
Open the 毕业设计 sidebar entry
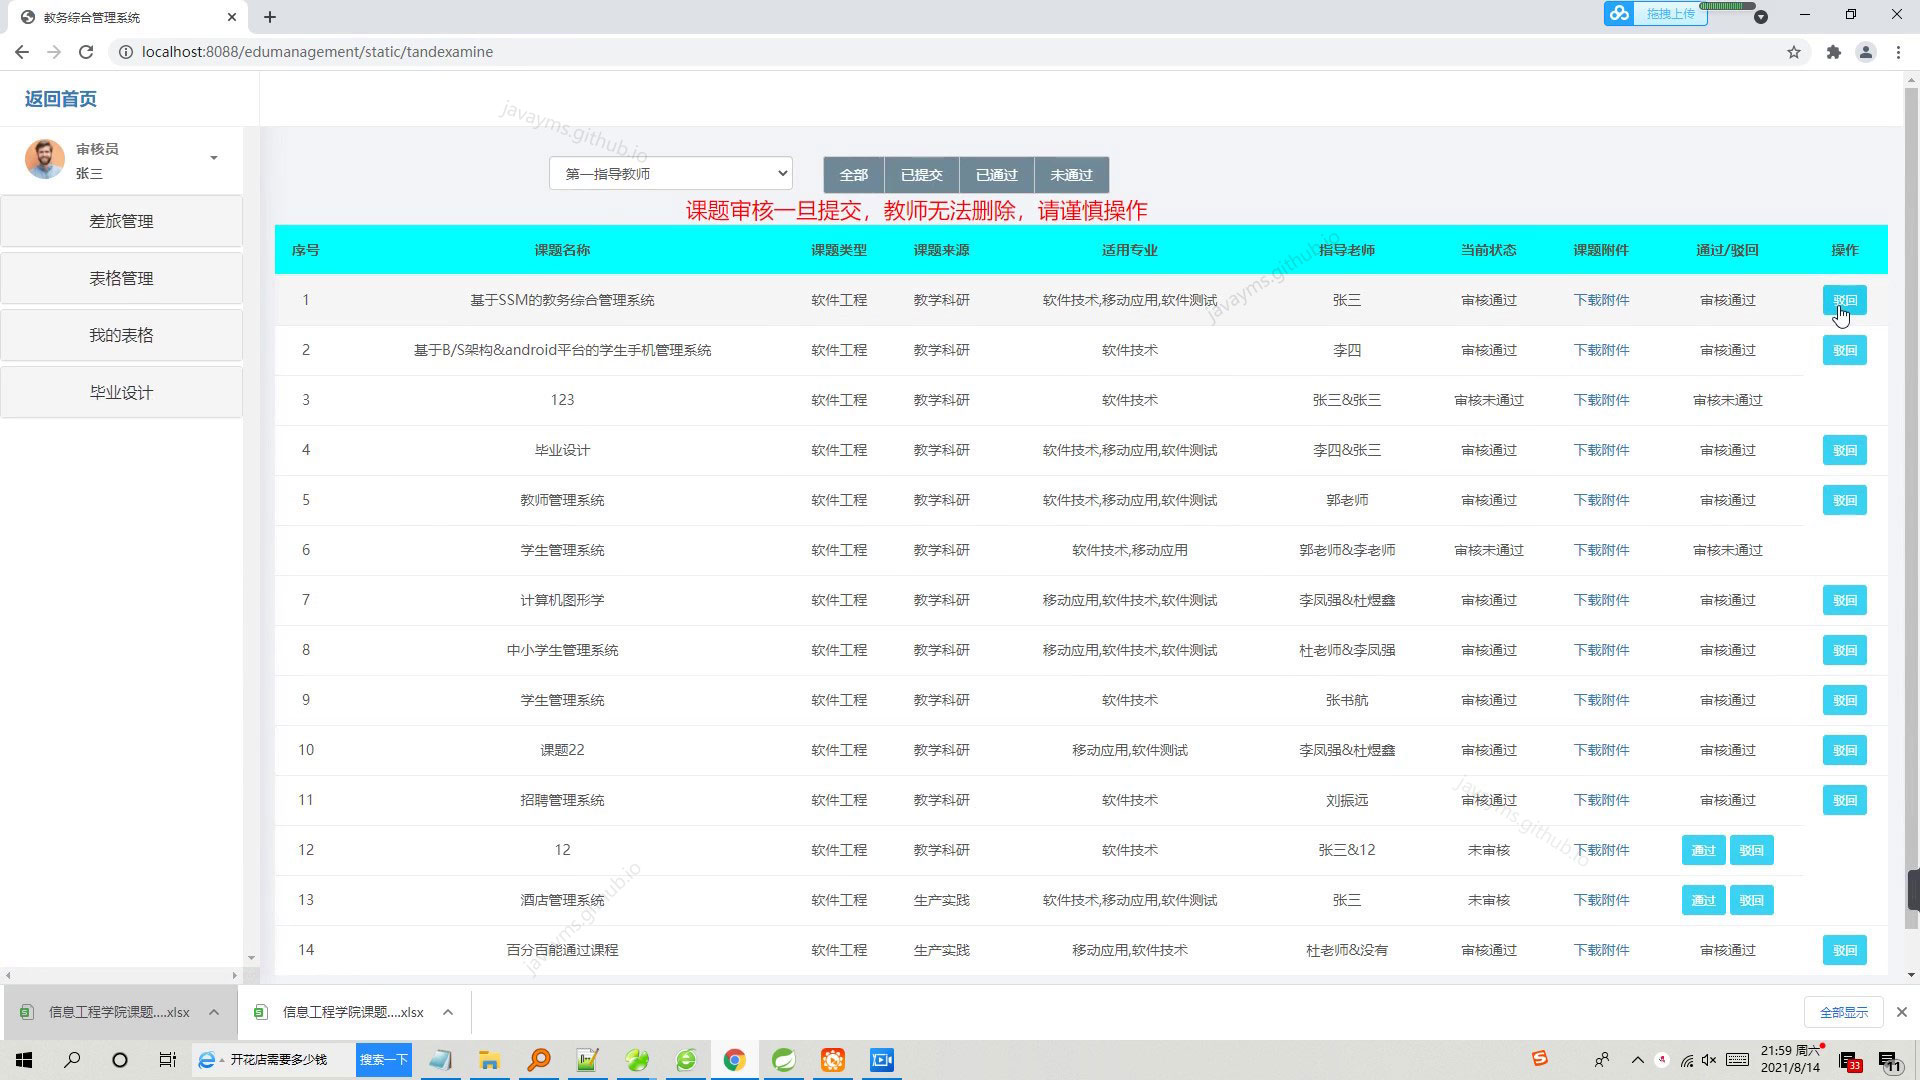click(x=121, y=392)
